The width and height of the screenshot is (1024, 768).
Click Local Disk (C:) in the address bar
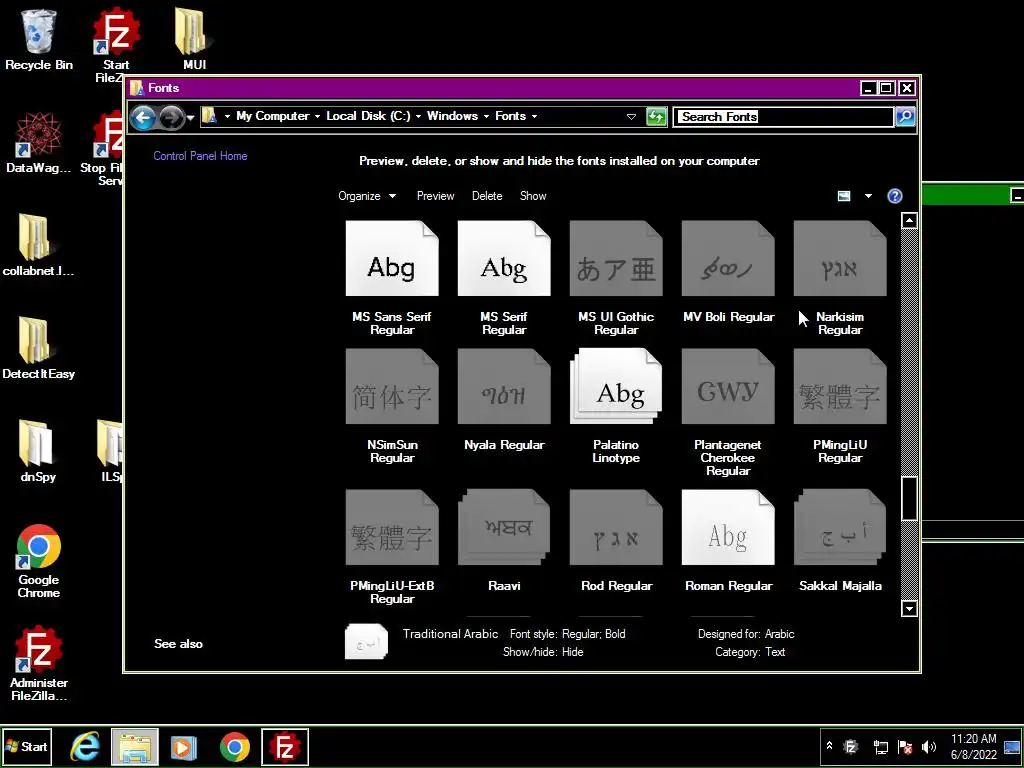(x=368, y=116)
